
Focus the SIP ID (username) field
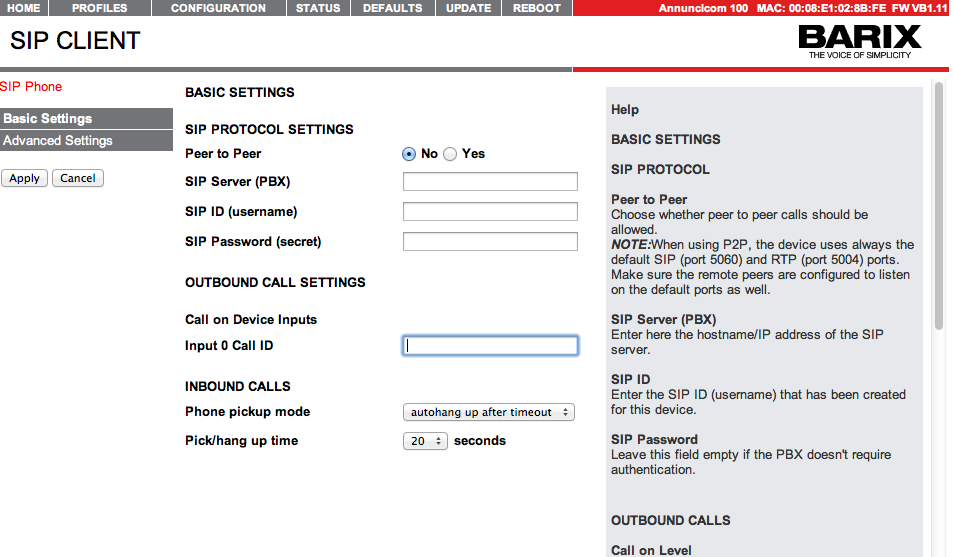click(490, 212)
